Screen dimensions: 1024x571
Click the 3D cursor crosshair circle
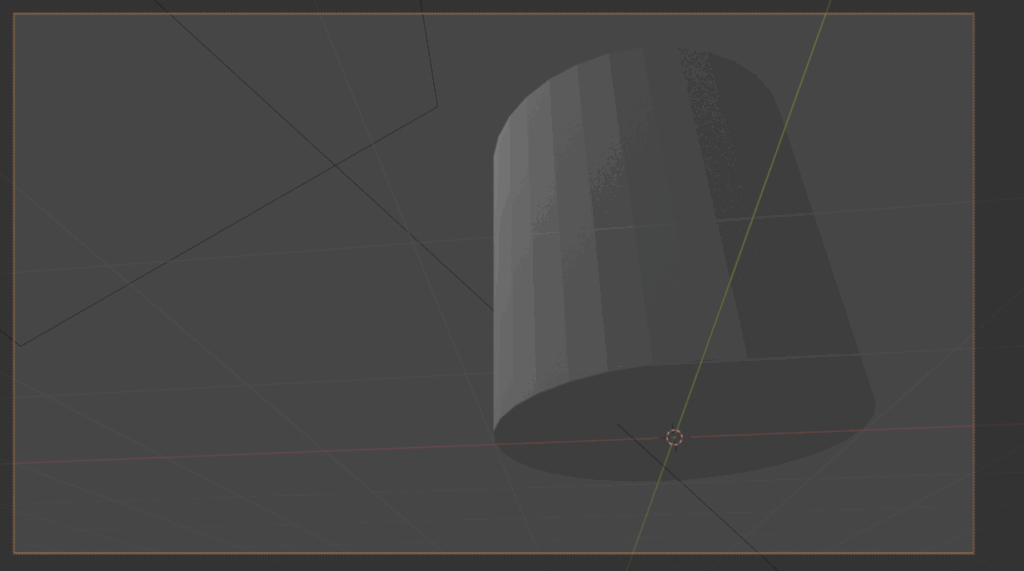point(674,437)
